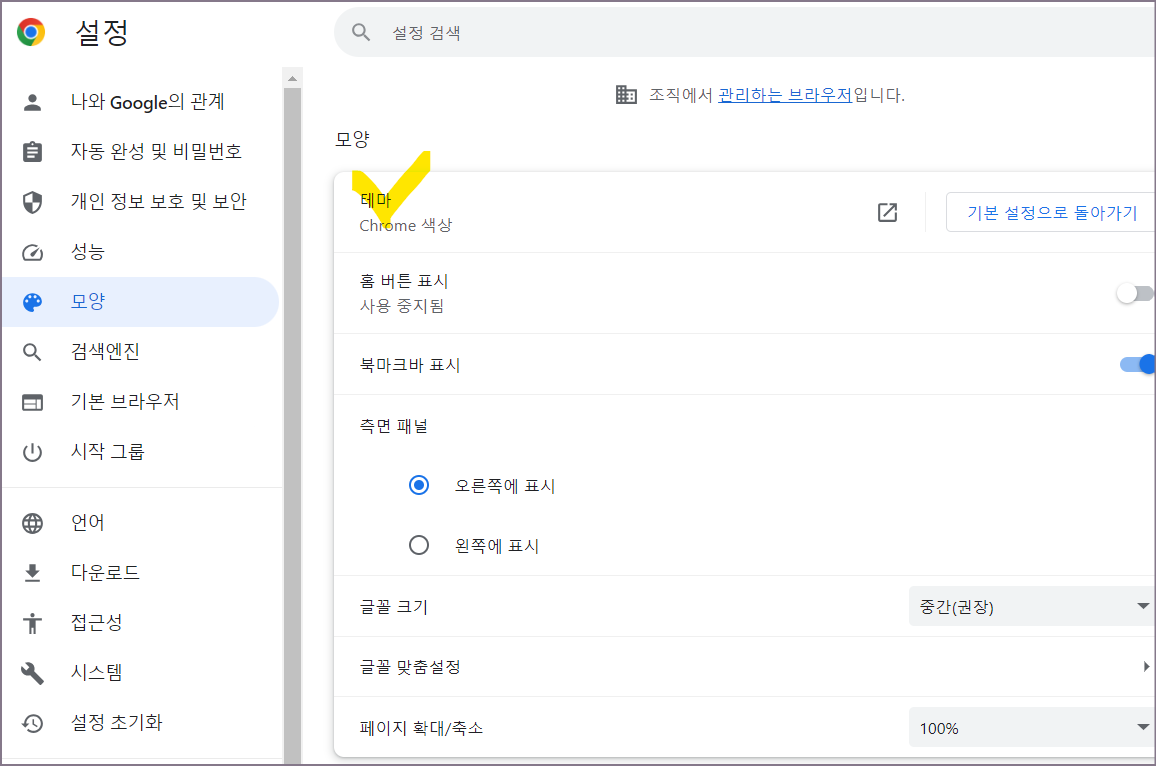The image size is (1156, 766).
Task: Select the 언어 globe icon
Action: (x=31, y=521)
